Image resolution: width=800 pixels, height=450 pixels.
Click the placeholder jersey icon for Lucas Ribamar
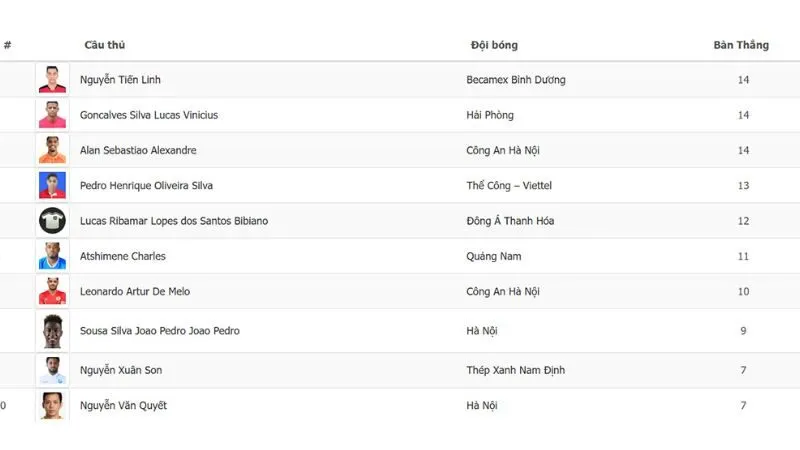(52, 221)
